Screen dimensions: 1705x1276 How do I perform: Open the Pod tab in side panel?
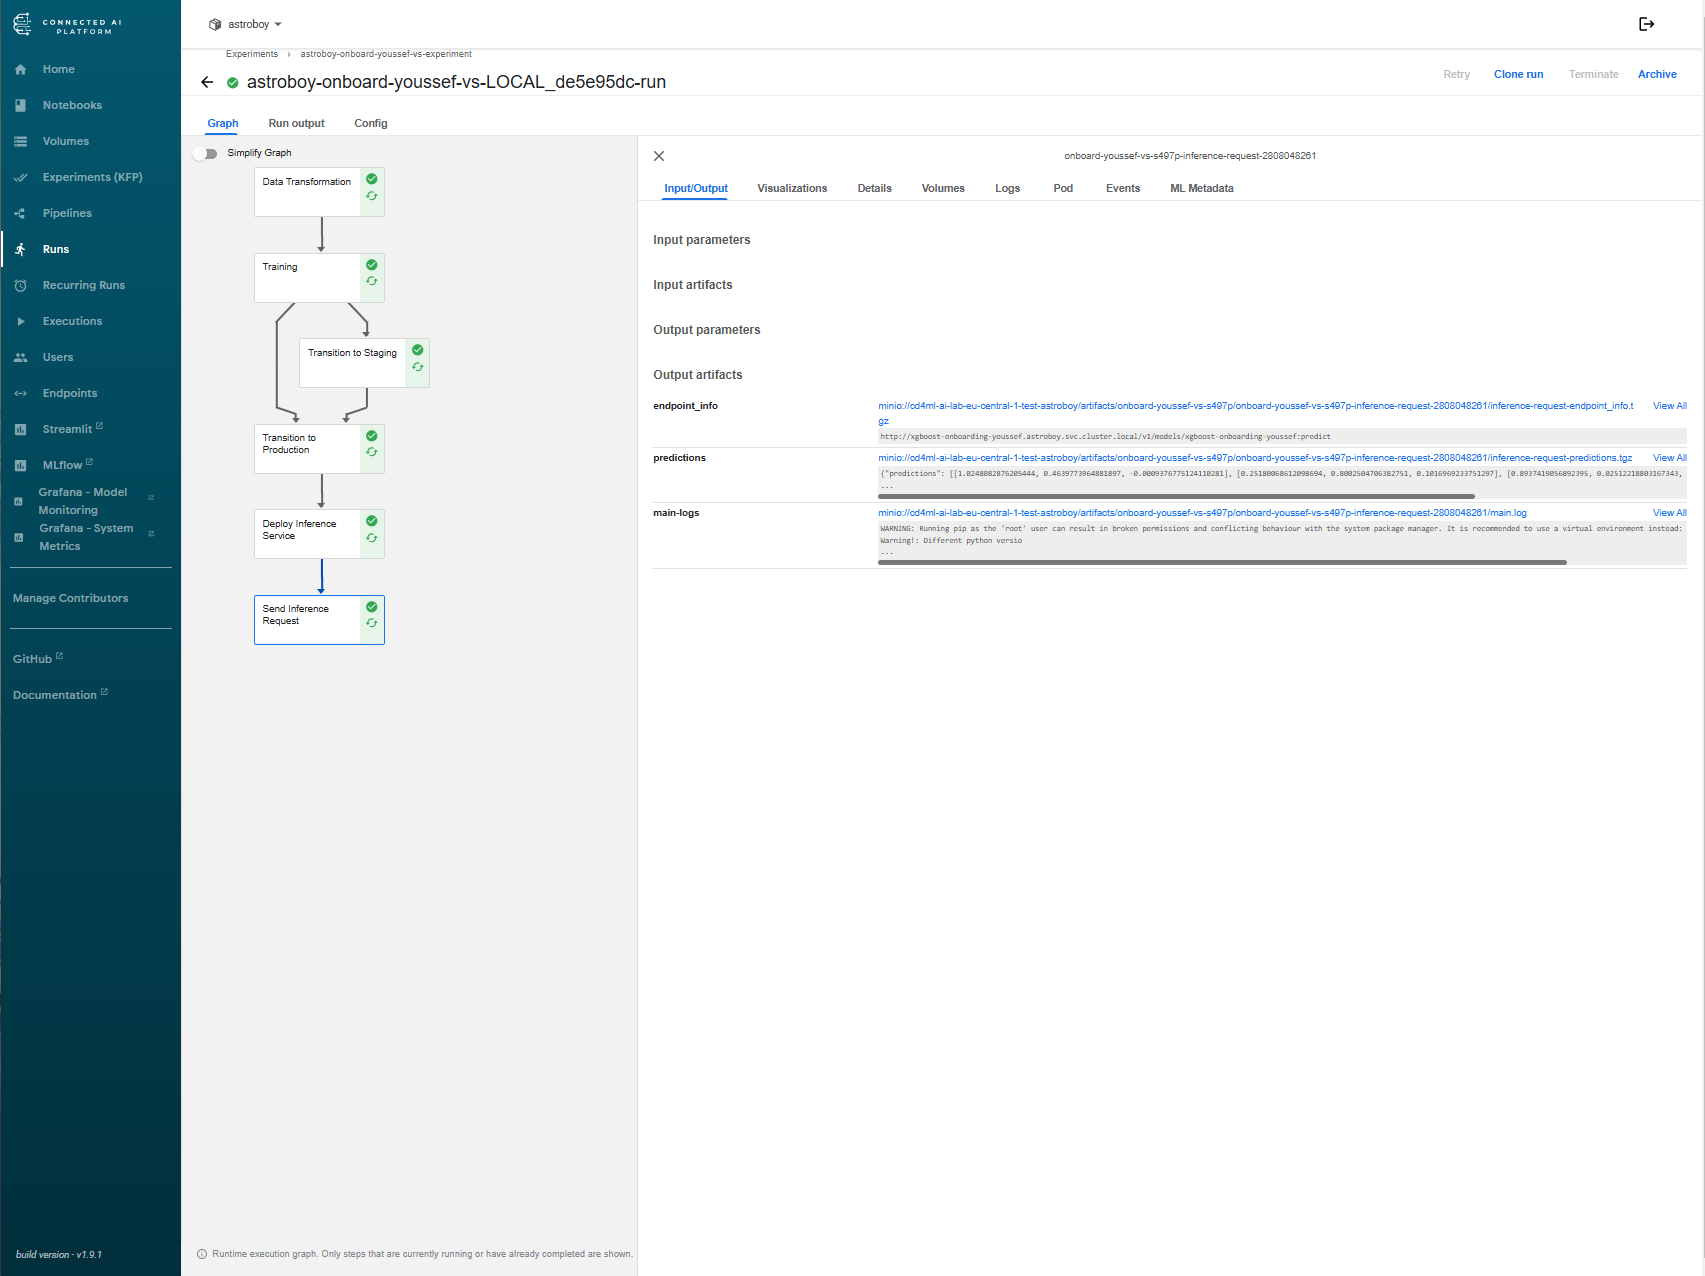(1063, 188)
